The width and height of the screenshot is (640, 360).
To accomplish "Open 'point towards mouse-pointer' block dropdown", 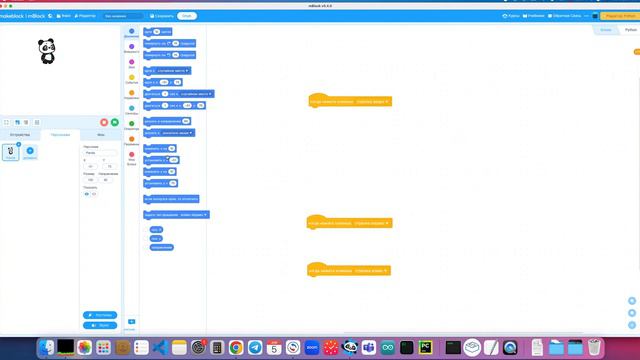I will coord(177,133).
